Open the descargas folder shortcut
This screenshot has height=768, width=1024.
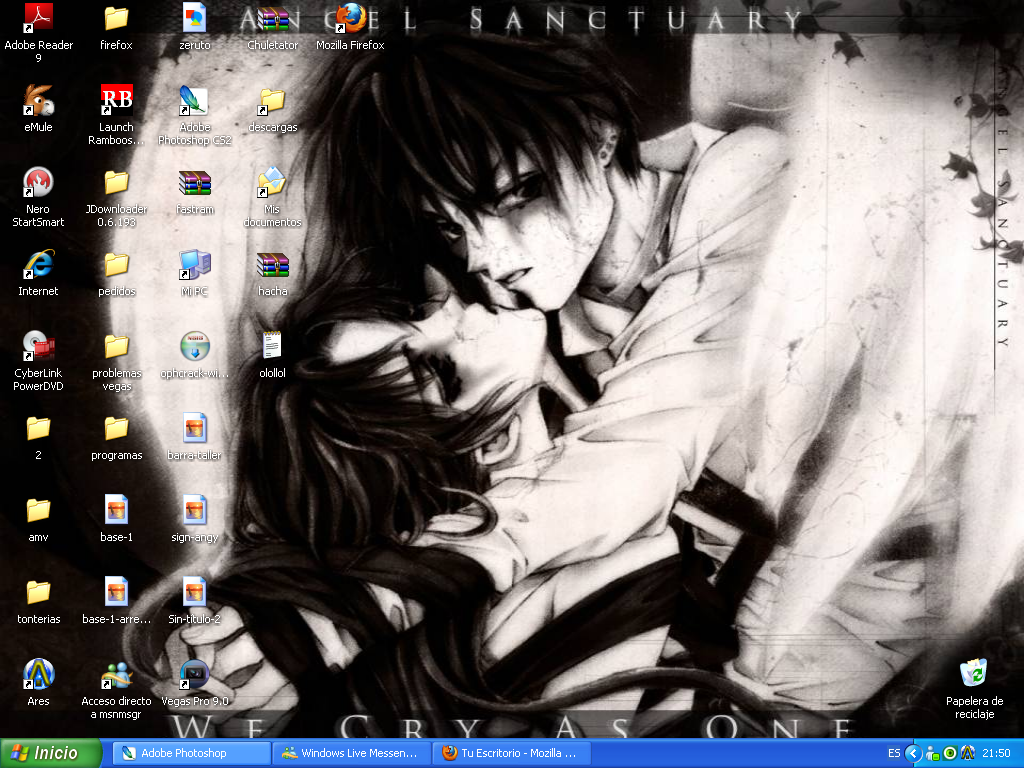coord(272,101)
